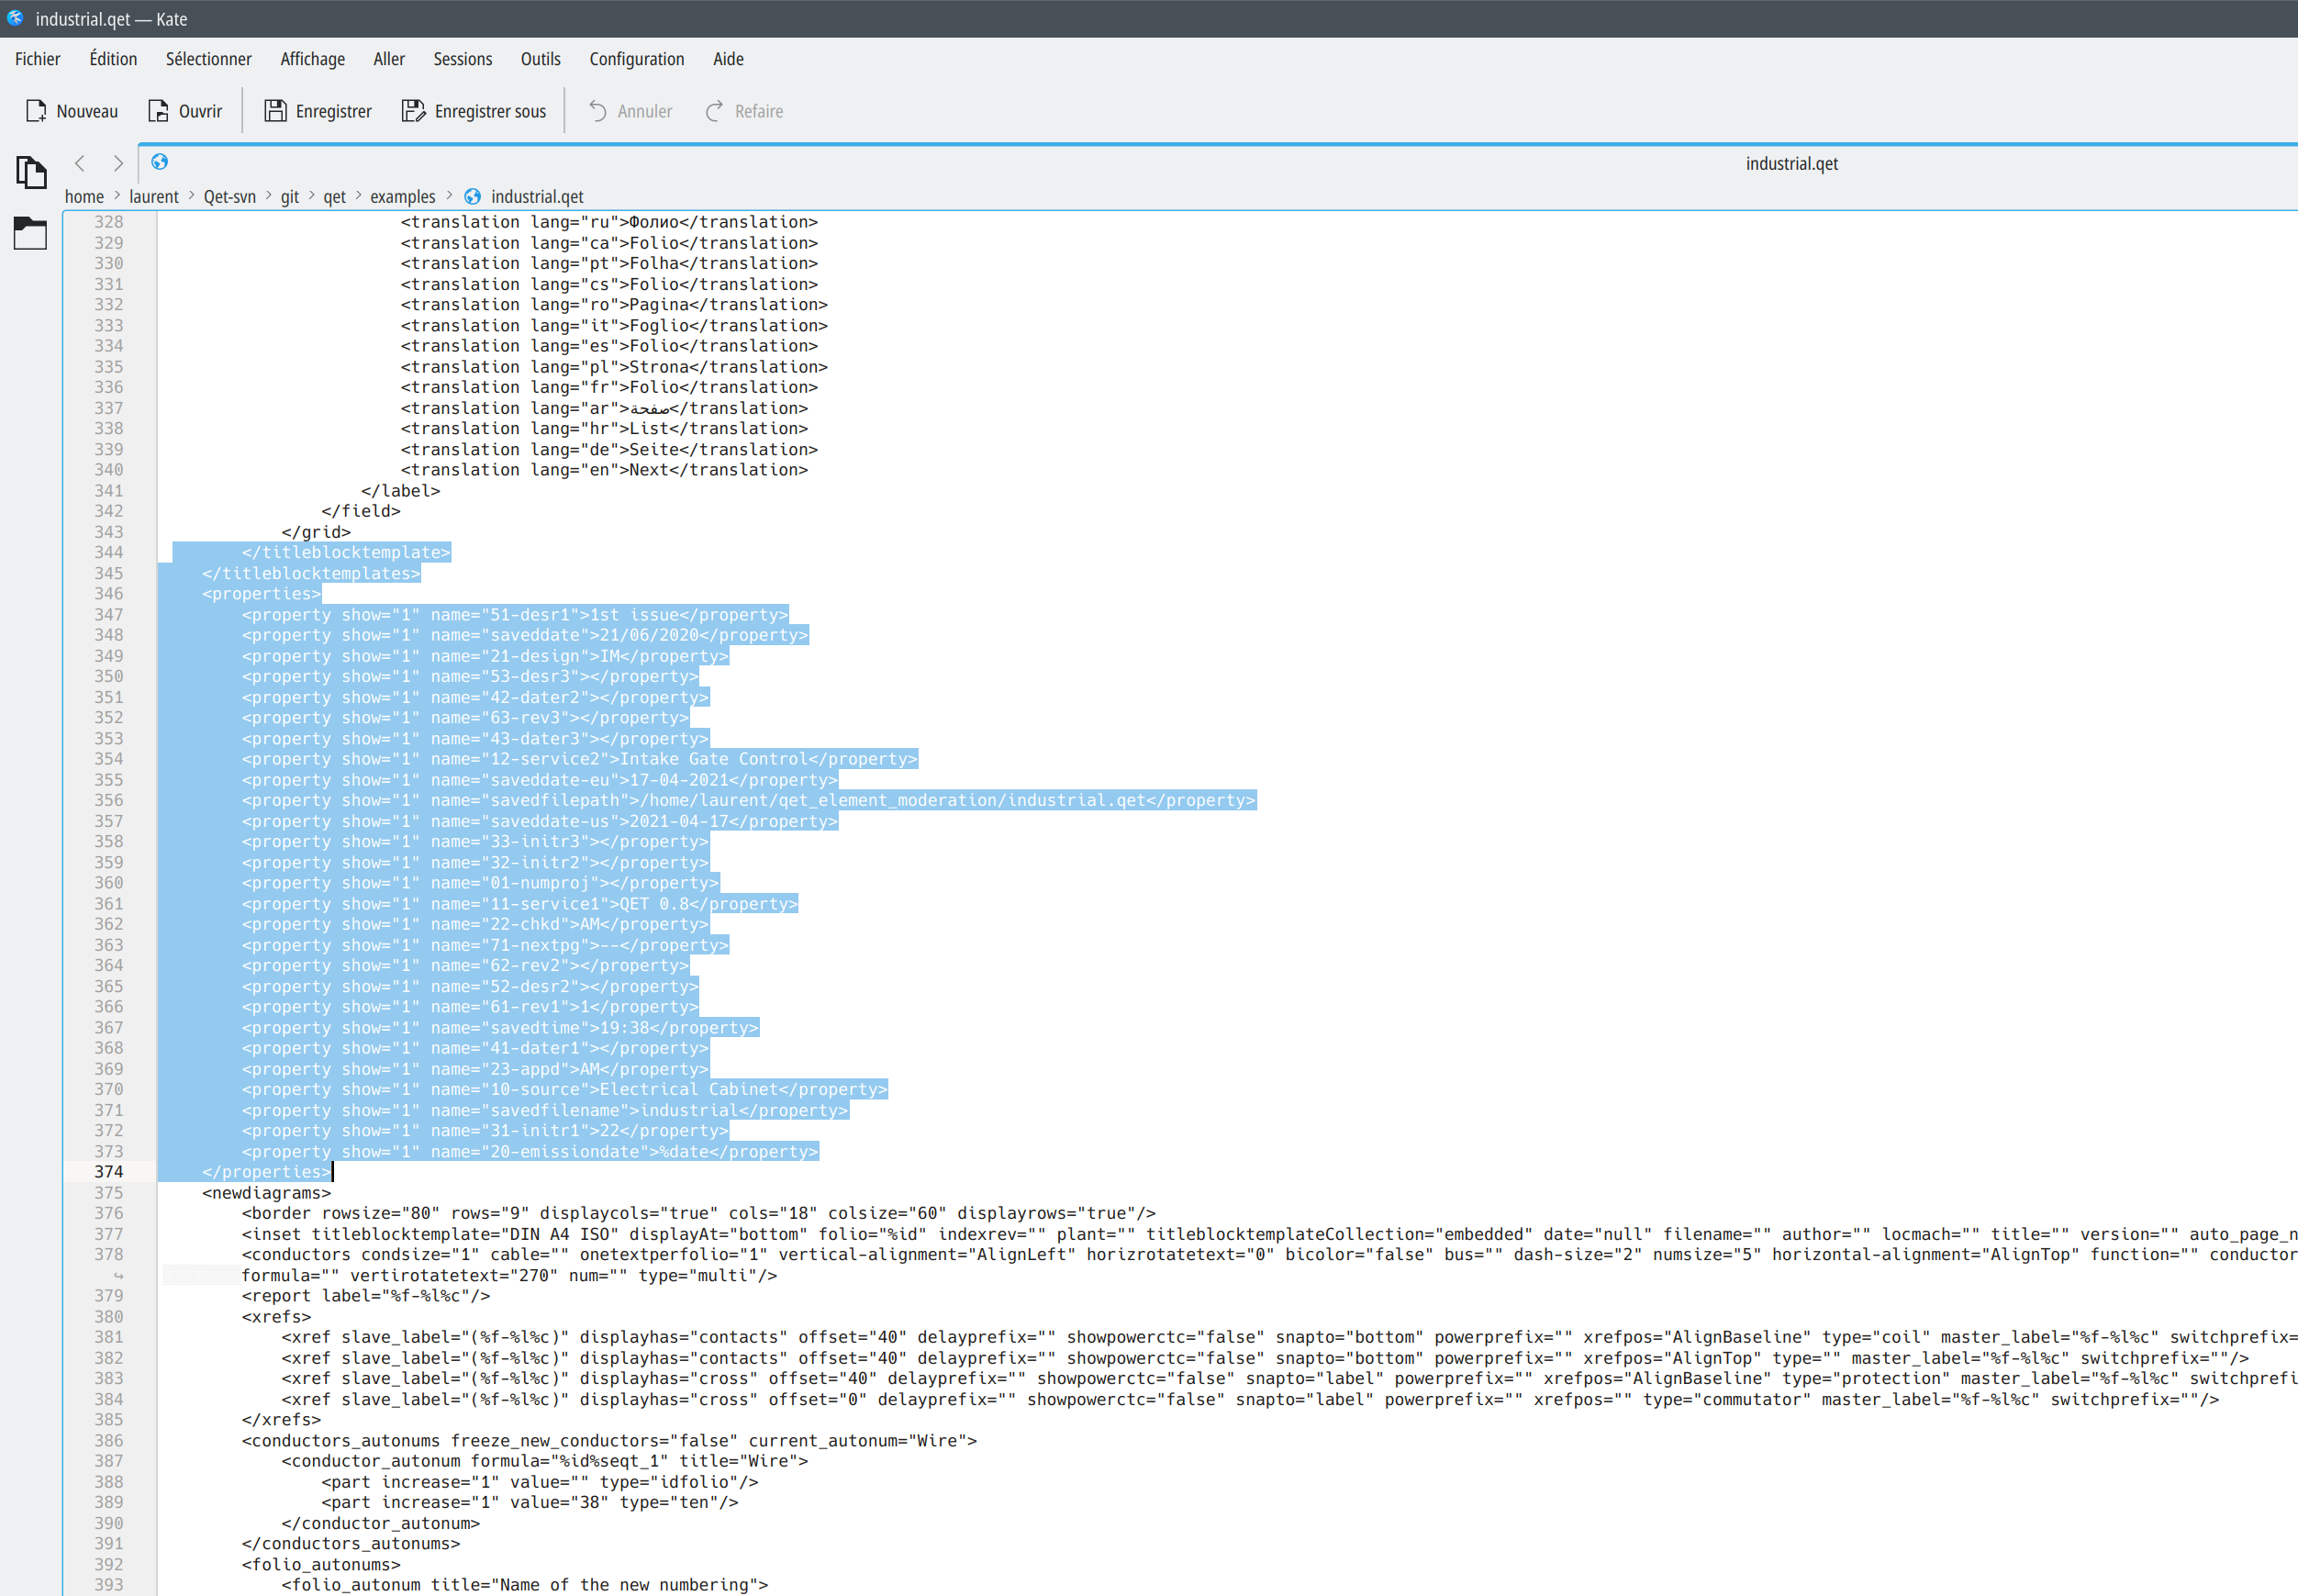Open the Outils menu
The image size is (2298, 1596).
click(540, 59)
